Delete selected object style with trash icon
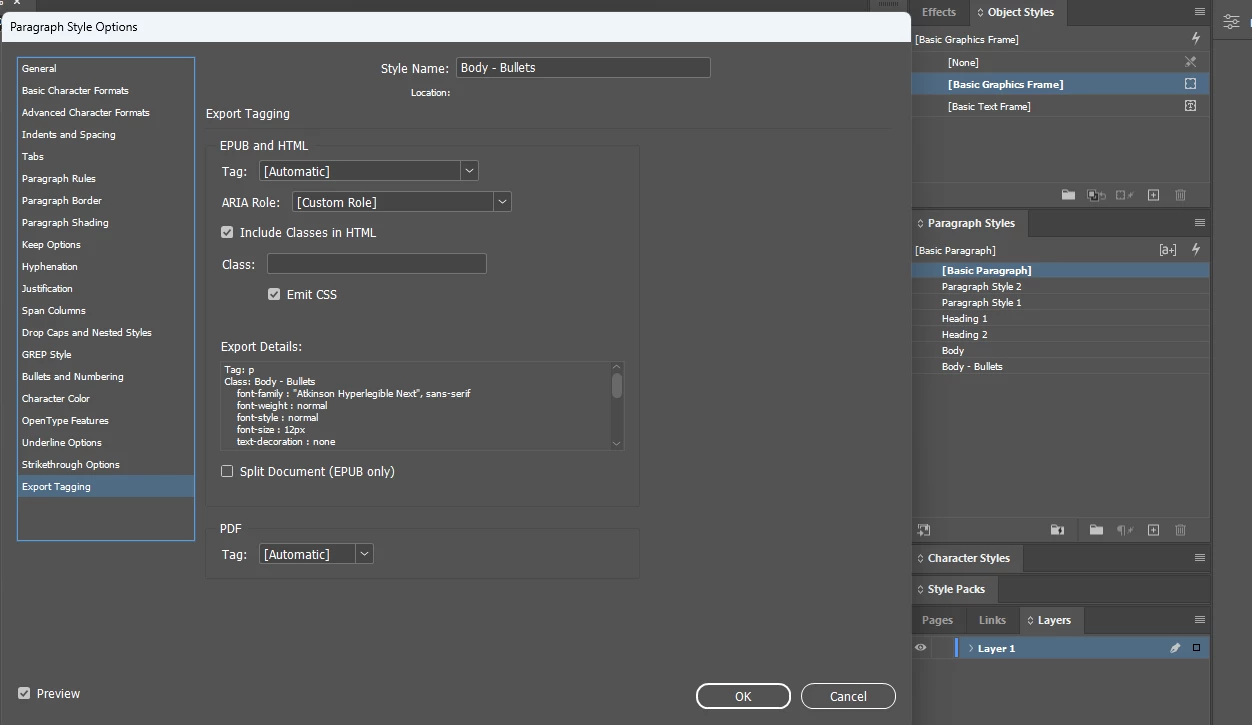 pyautogui.click(x=1180, y=195)
